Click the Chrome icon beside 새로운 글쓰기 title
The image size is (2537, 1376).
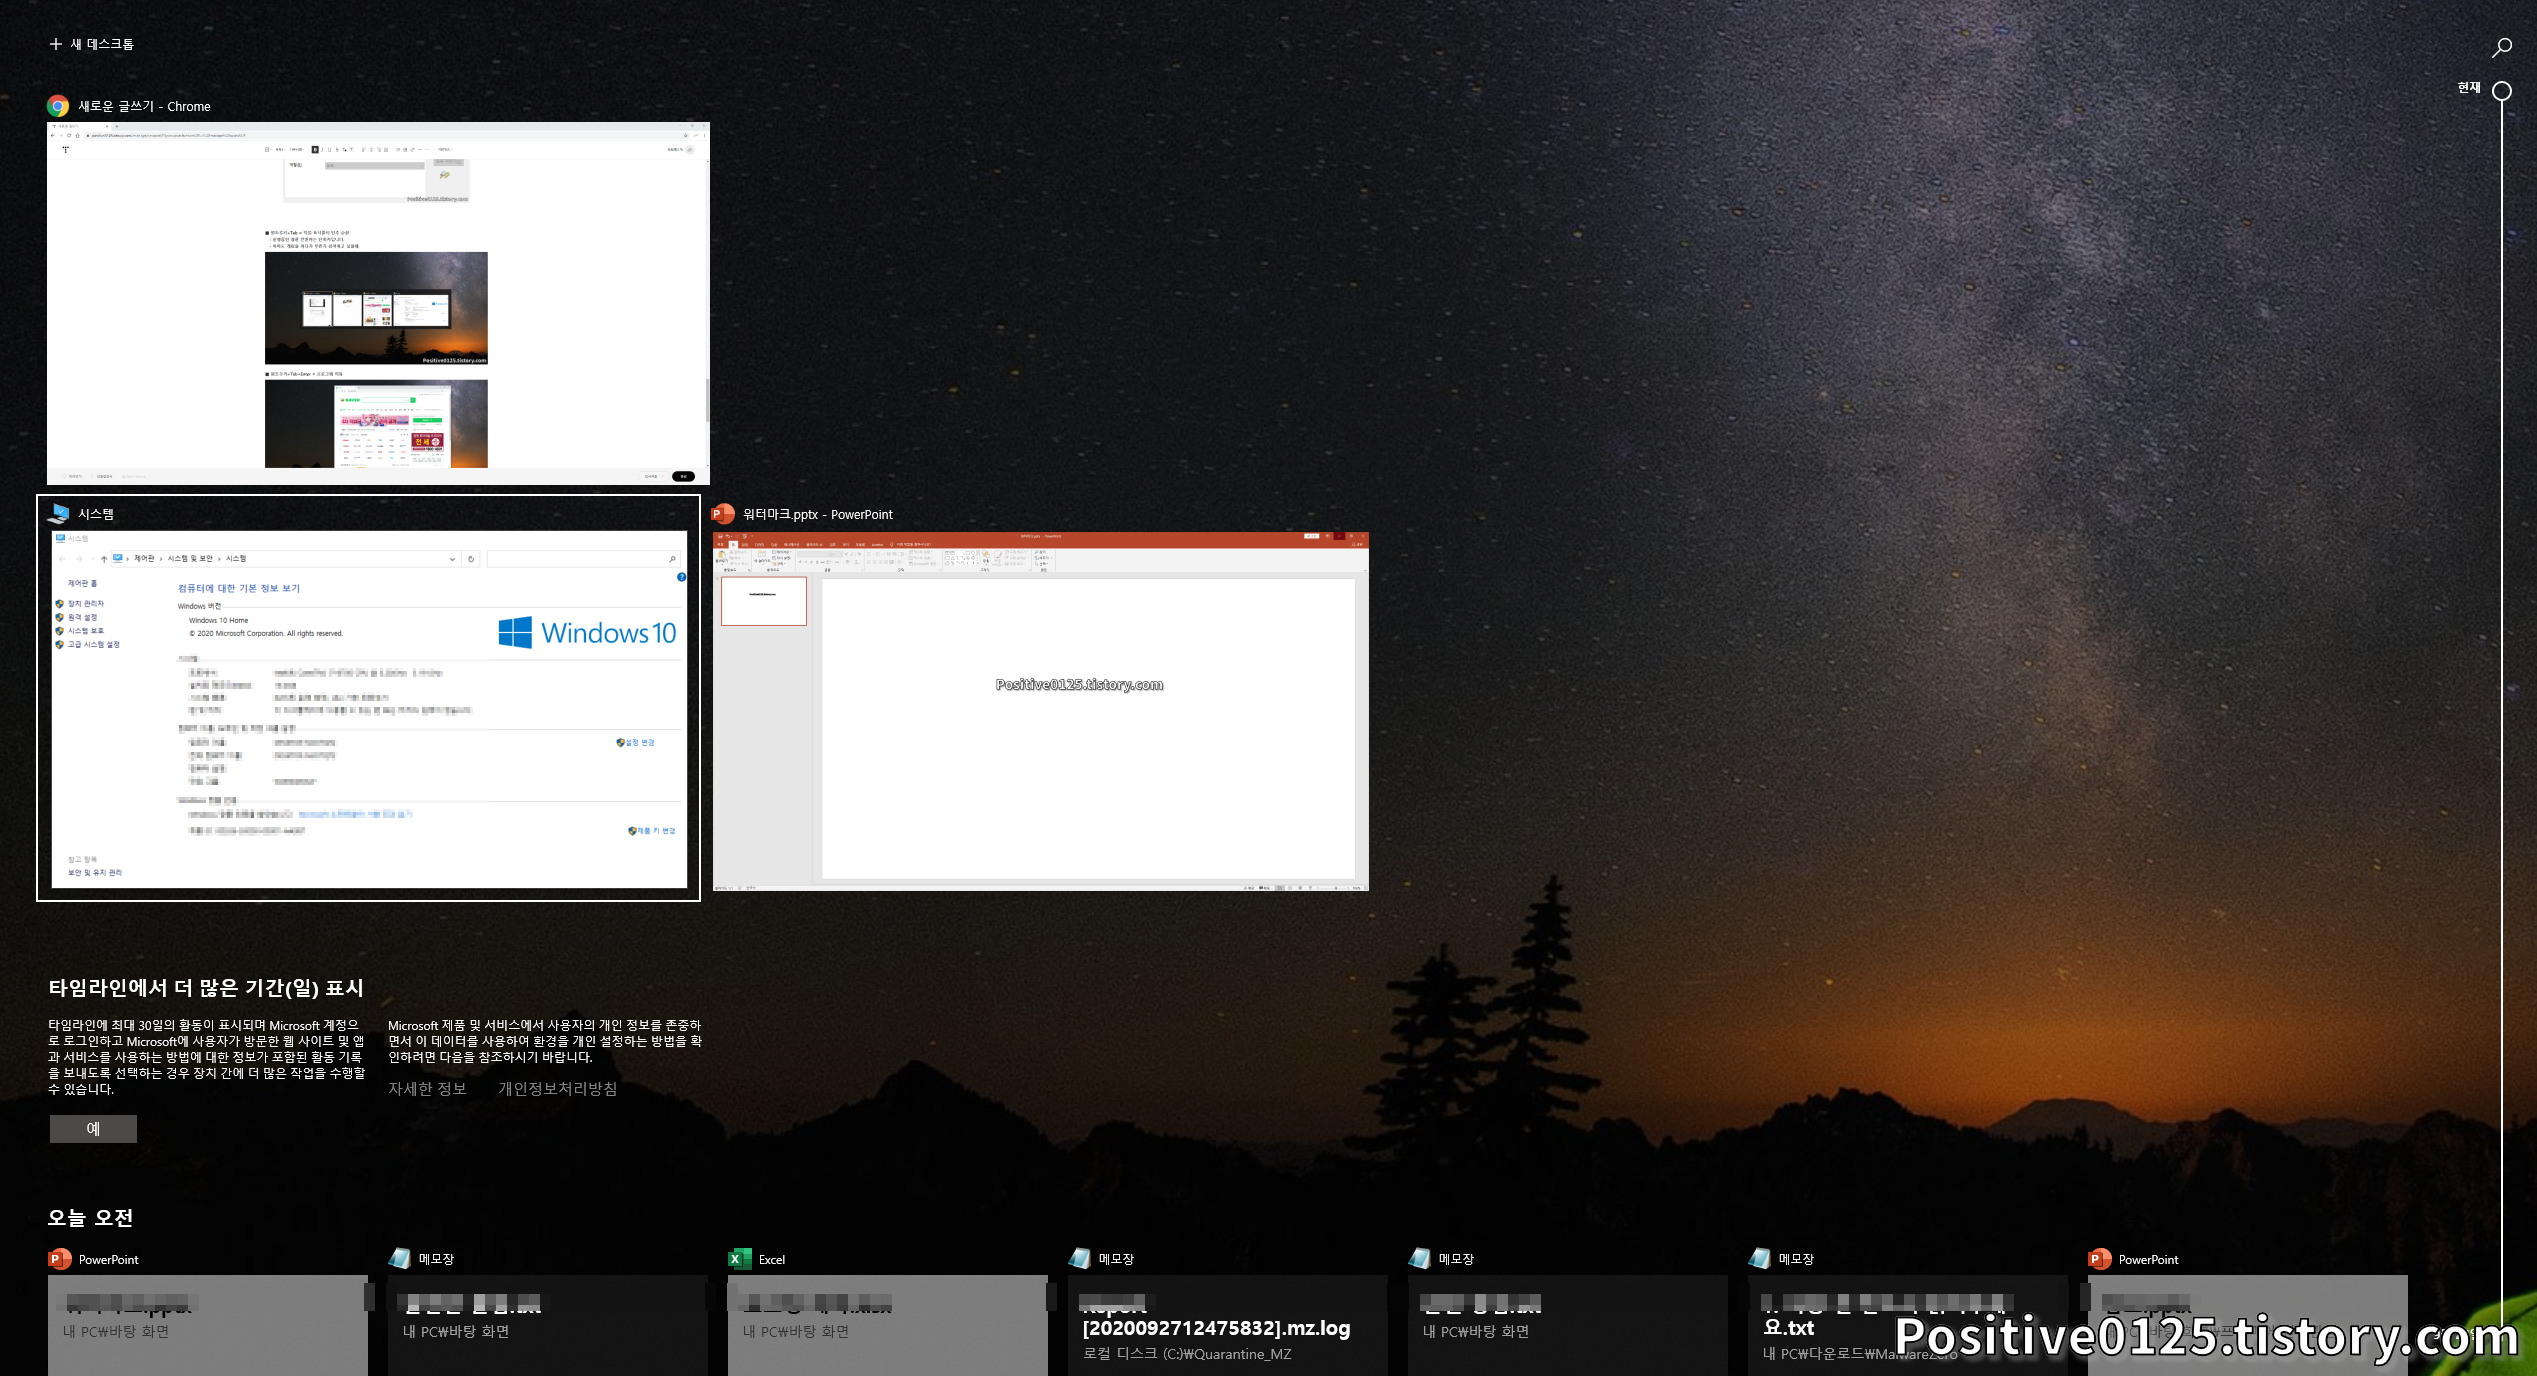click(x=58, y=106)
